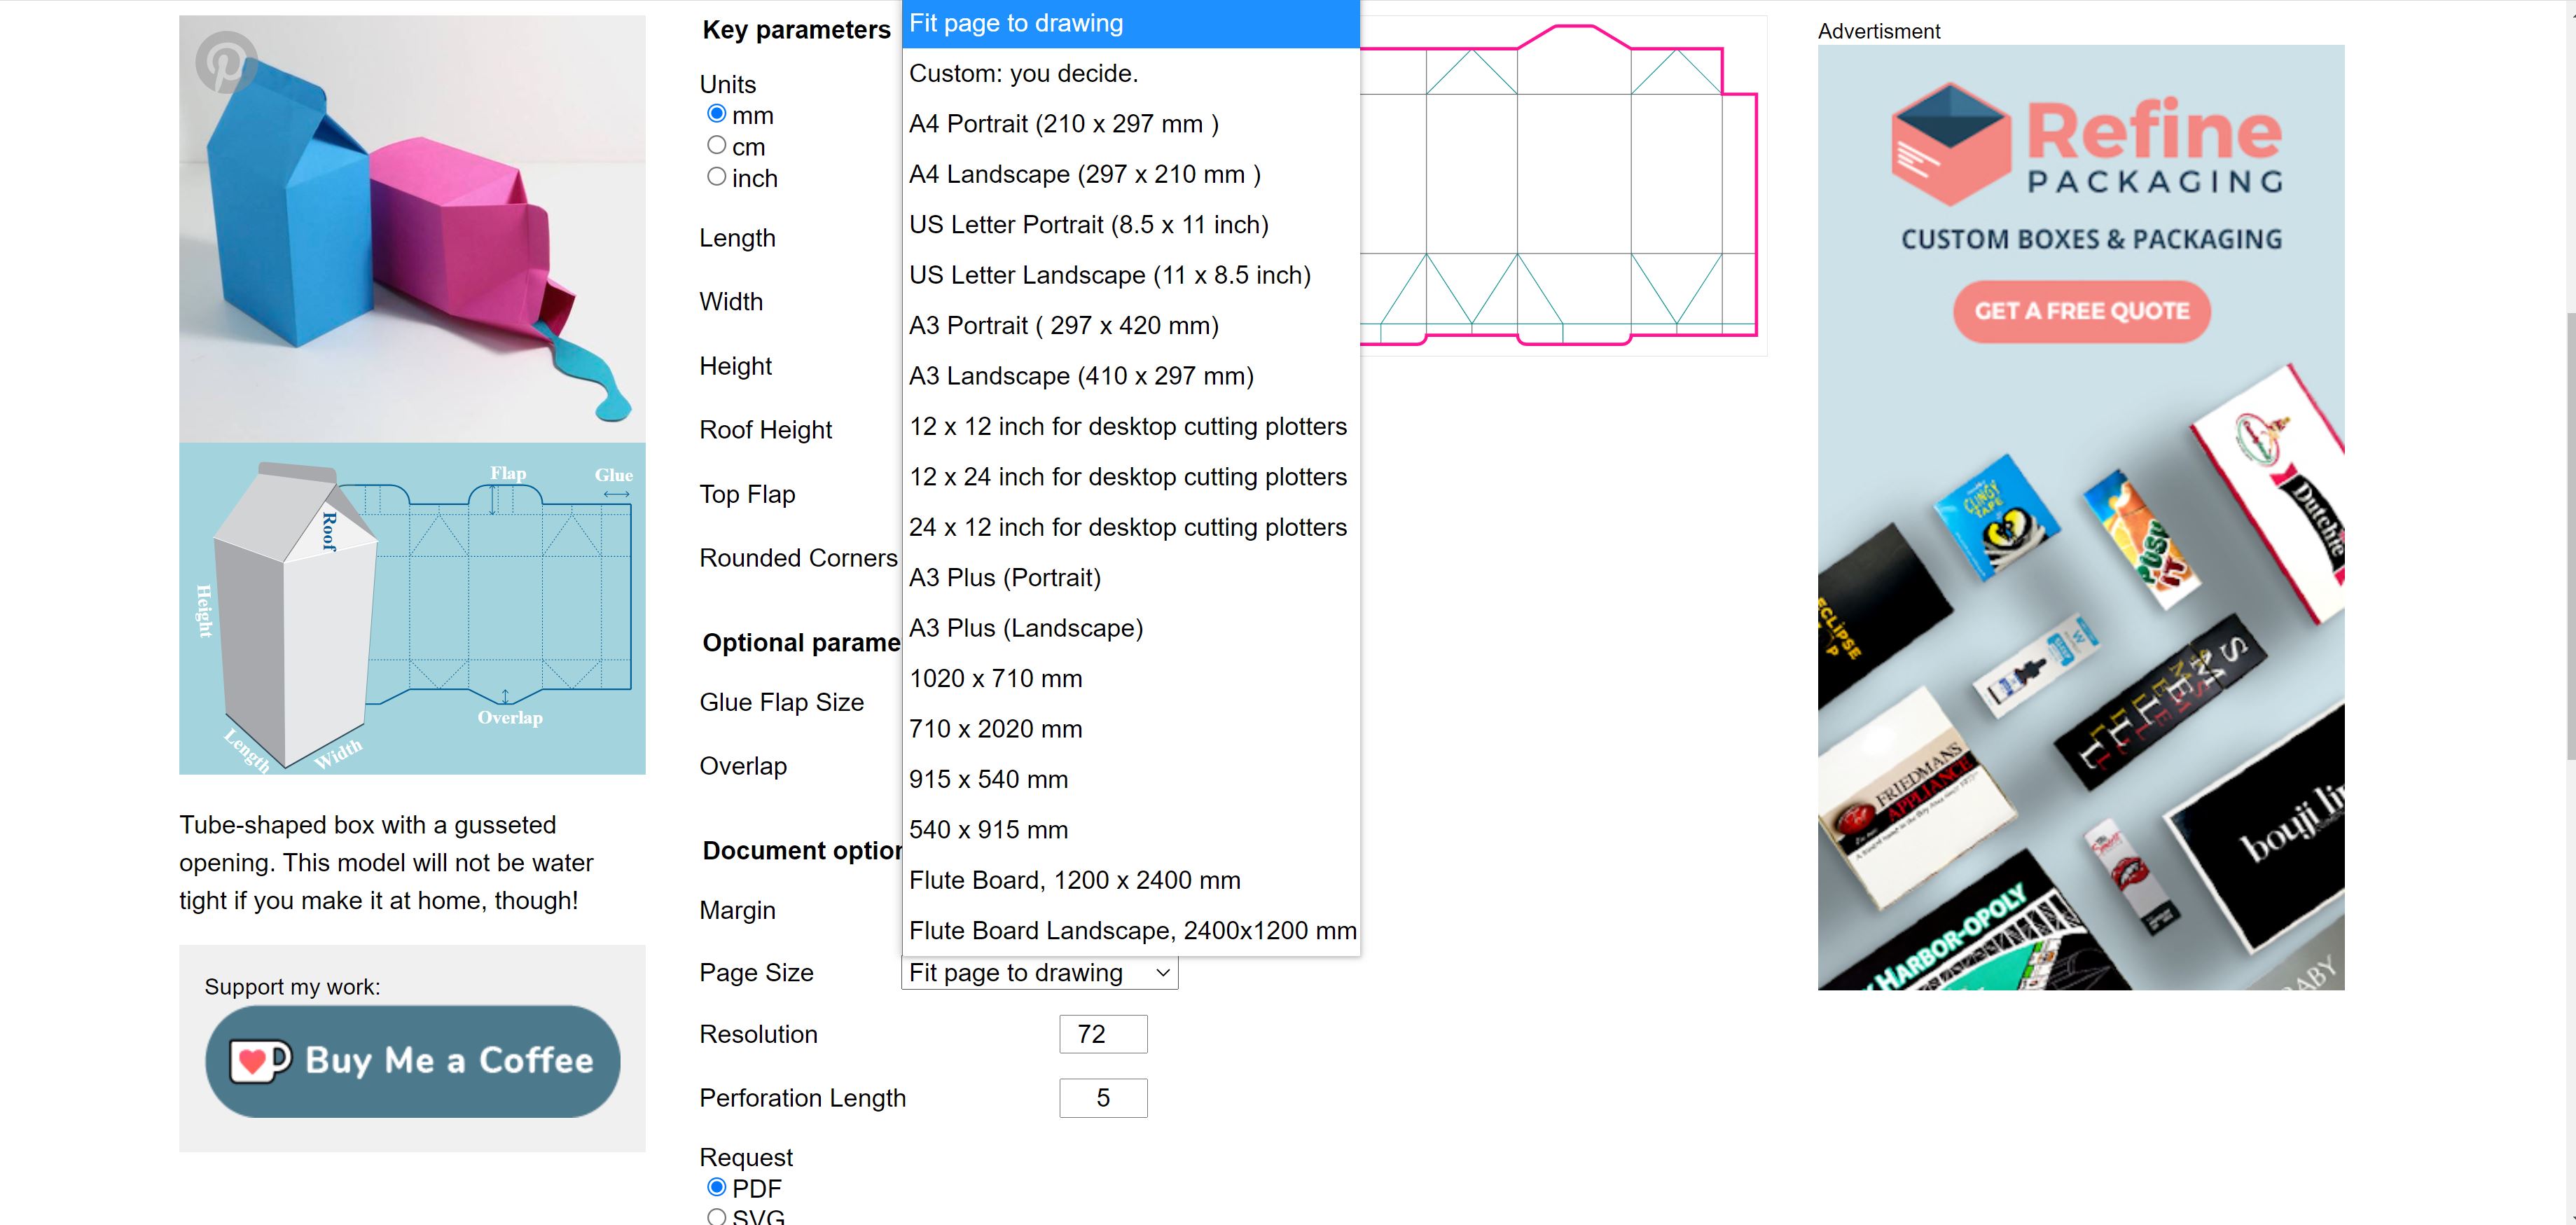Pick the 540 x 915 mm page size
The image size is (2576, 1225).
coord(1130,830)
